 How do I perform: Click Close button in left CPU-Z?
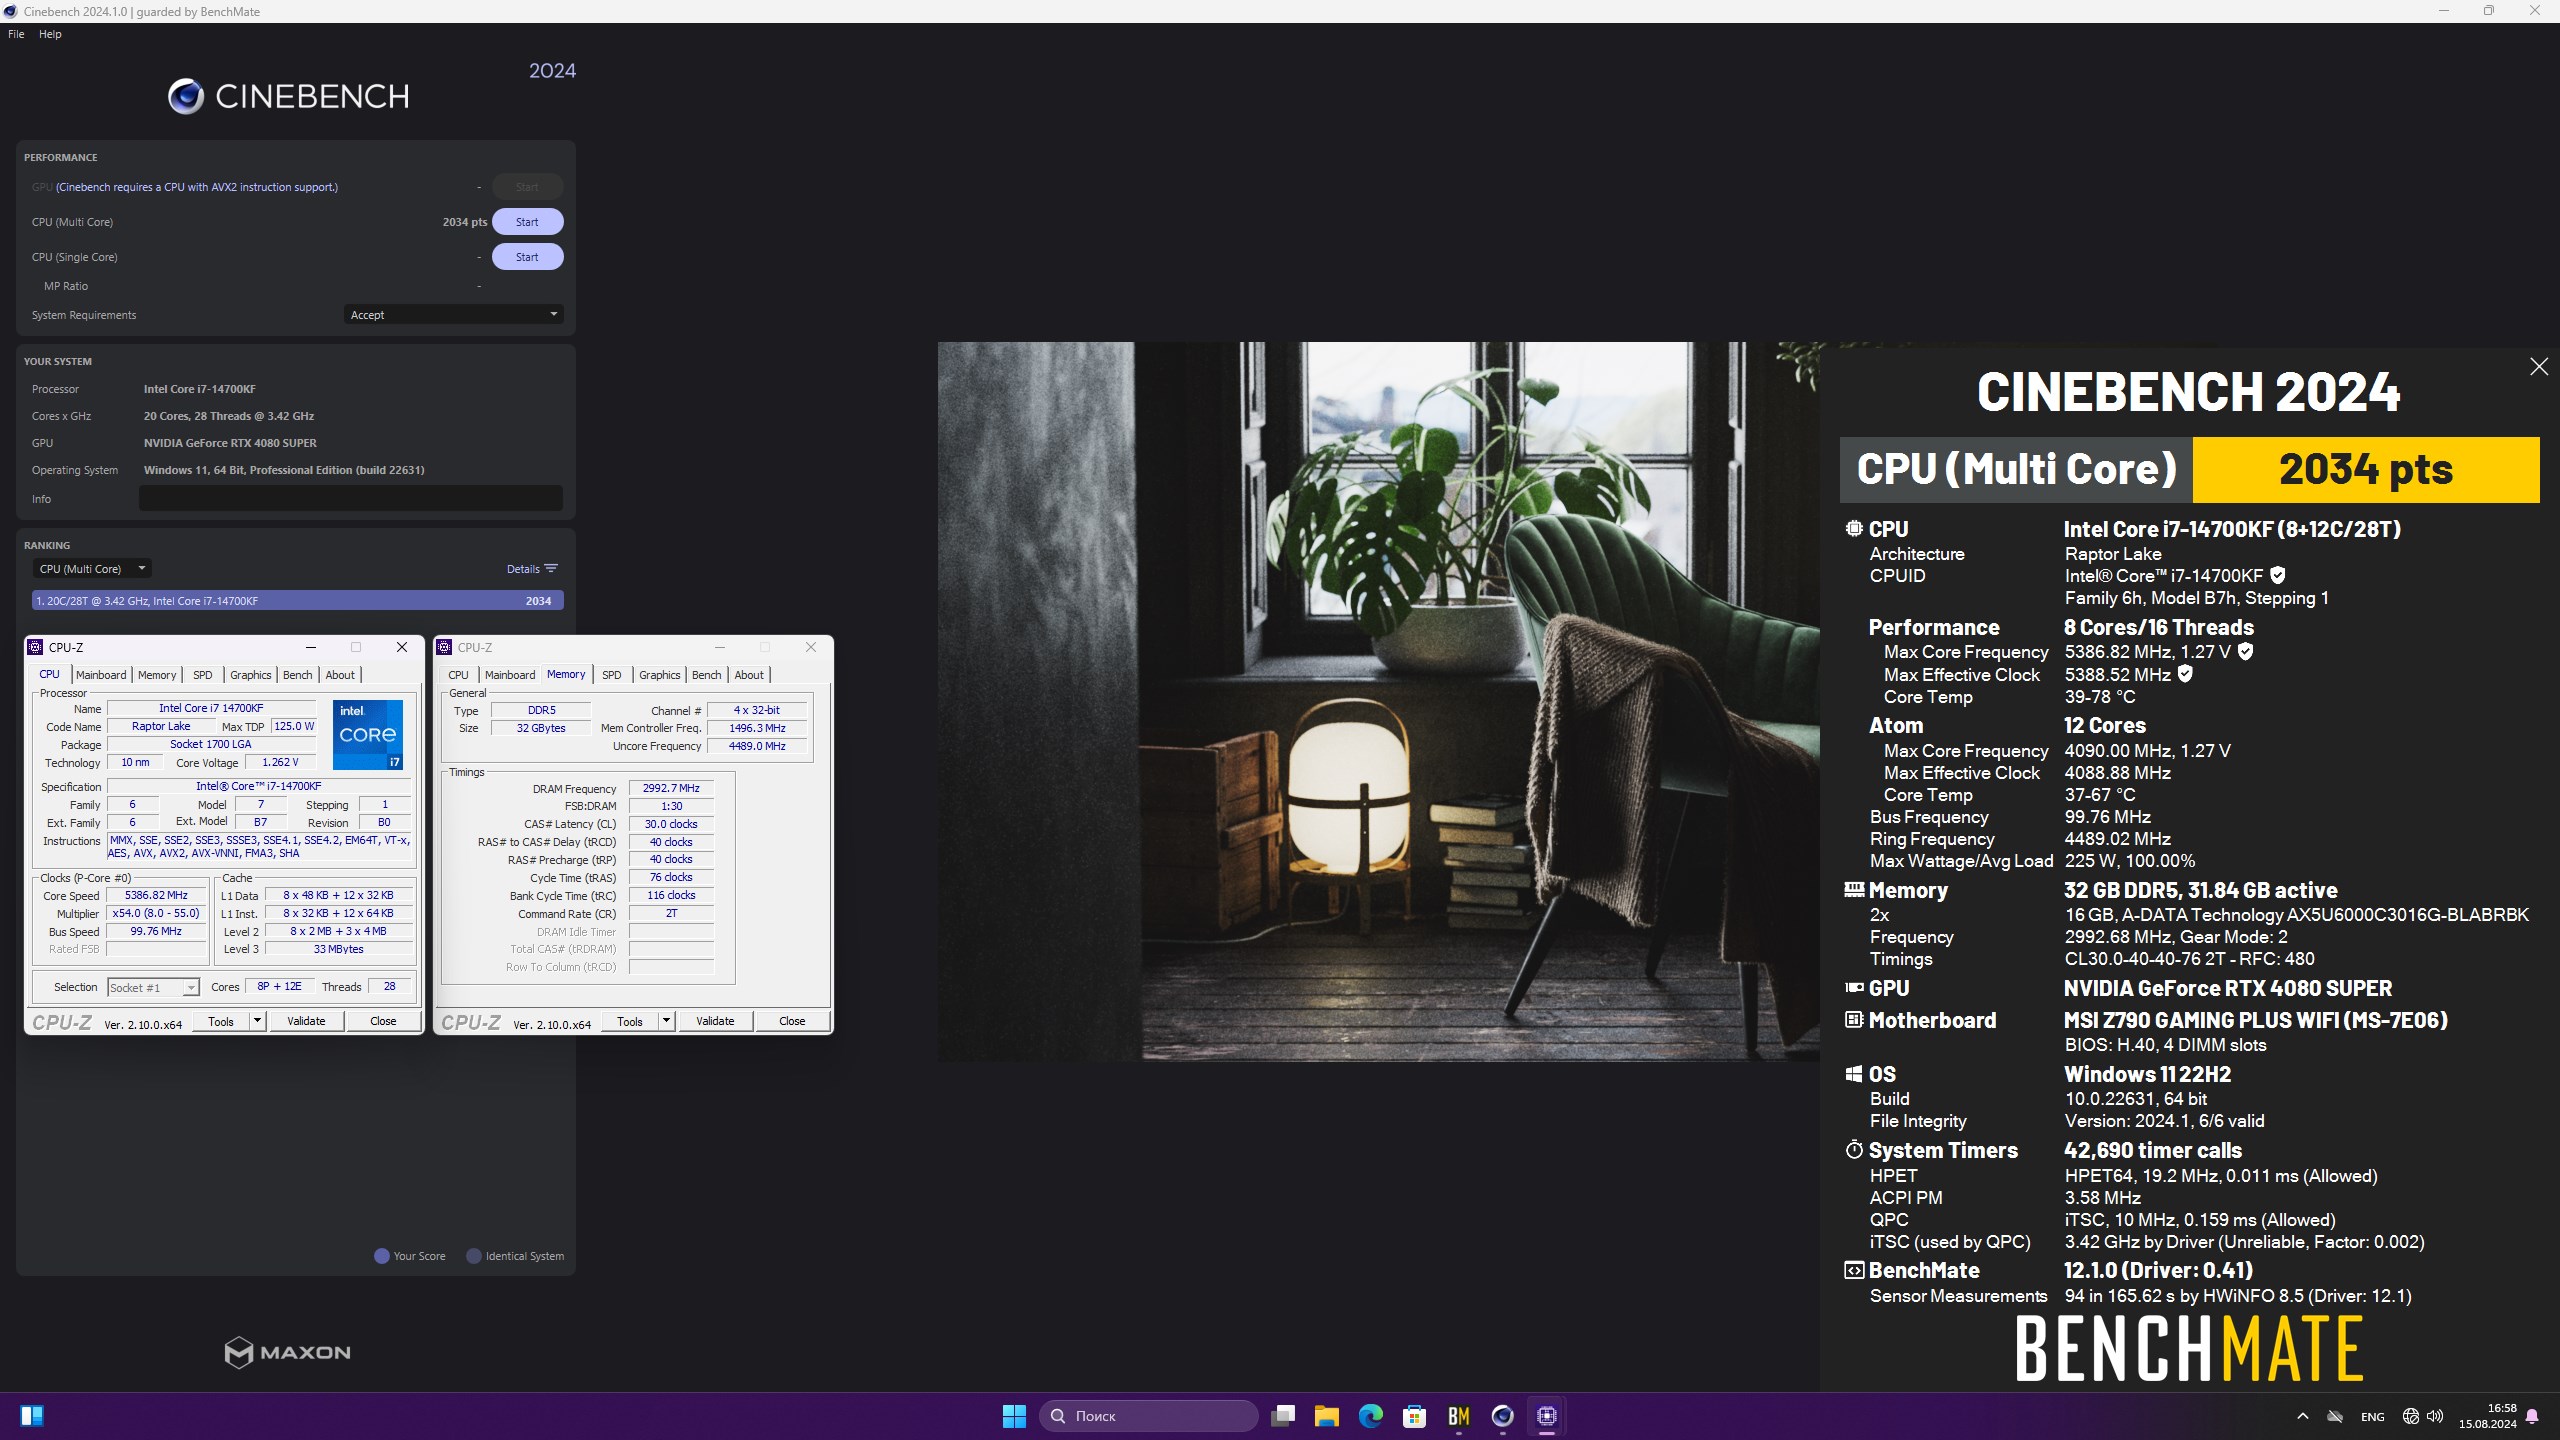[383, 1021]
